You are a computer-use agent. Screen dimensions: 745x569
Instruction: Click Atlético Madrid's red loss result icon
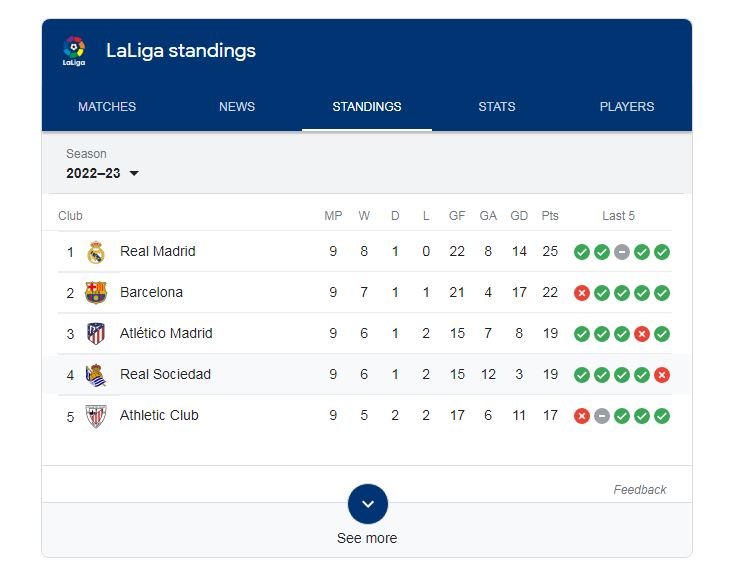pos(642,334)
